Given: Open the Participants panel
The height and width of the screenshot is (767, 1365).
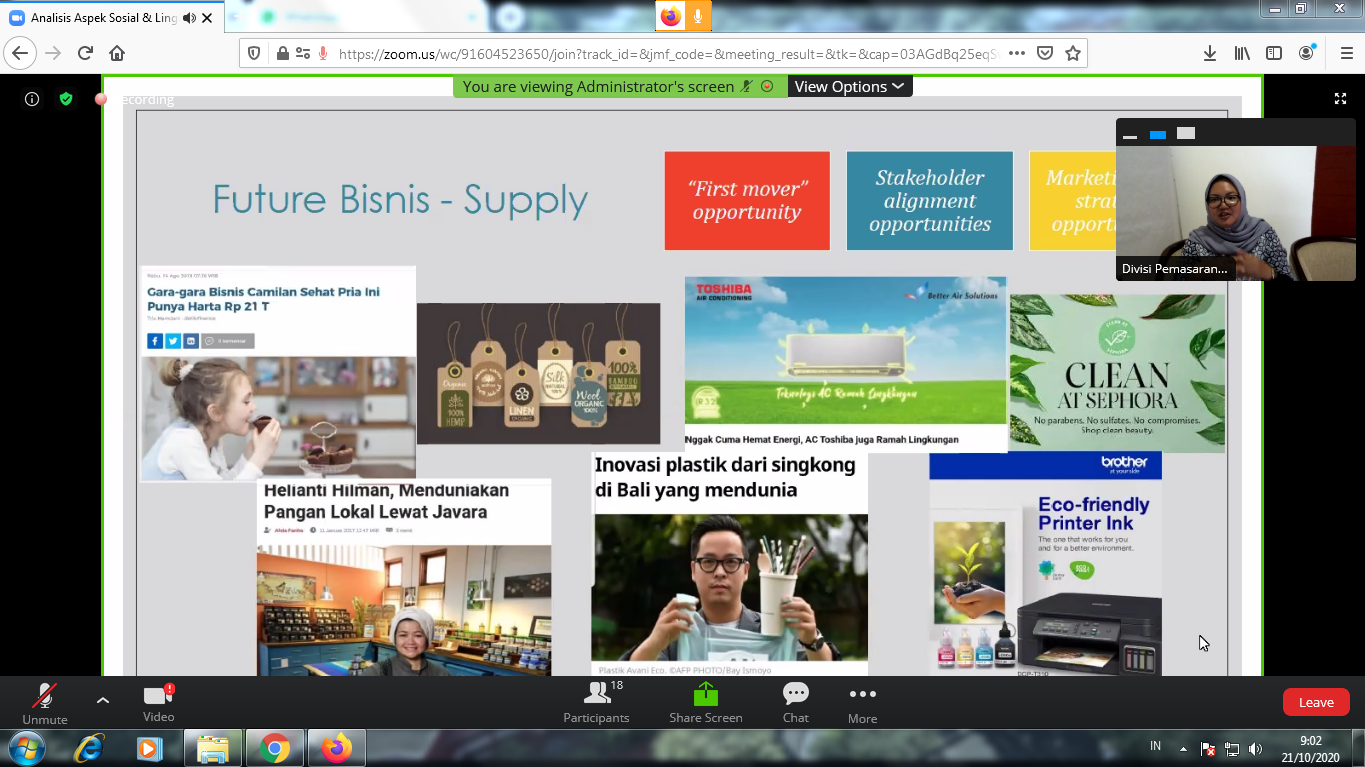Looking at the screenshot, I should pyautogui.click(x=596, y=703).
